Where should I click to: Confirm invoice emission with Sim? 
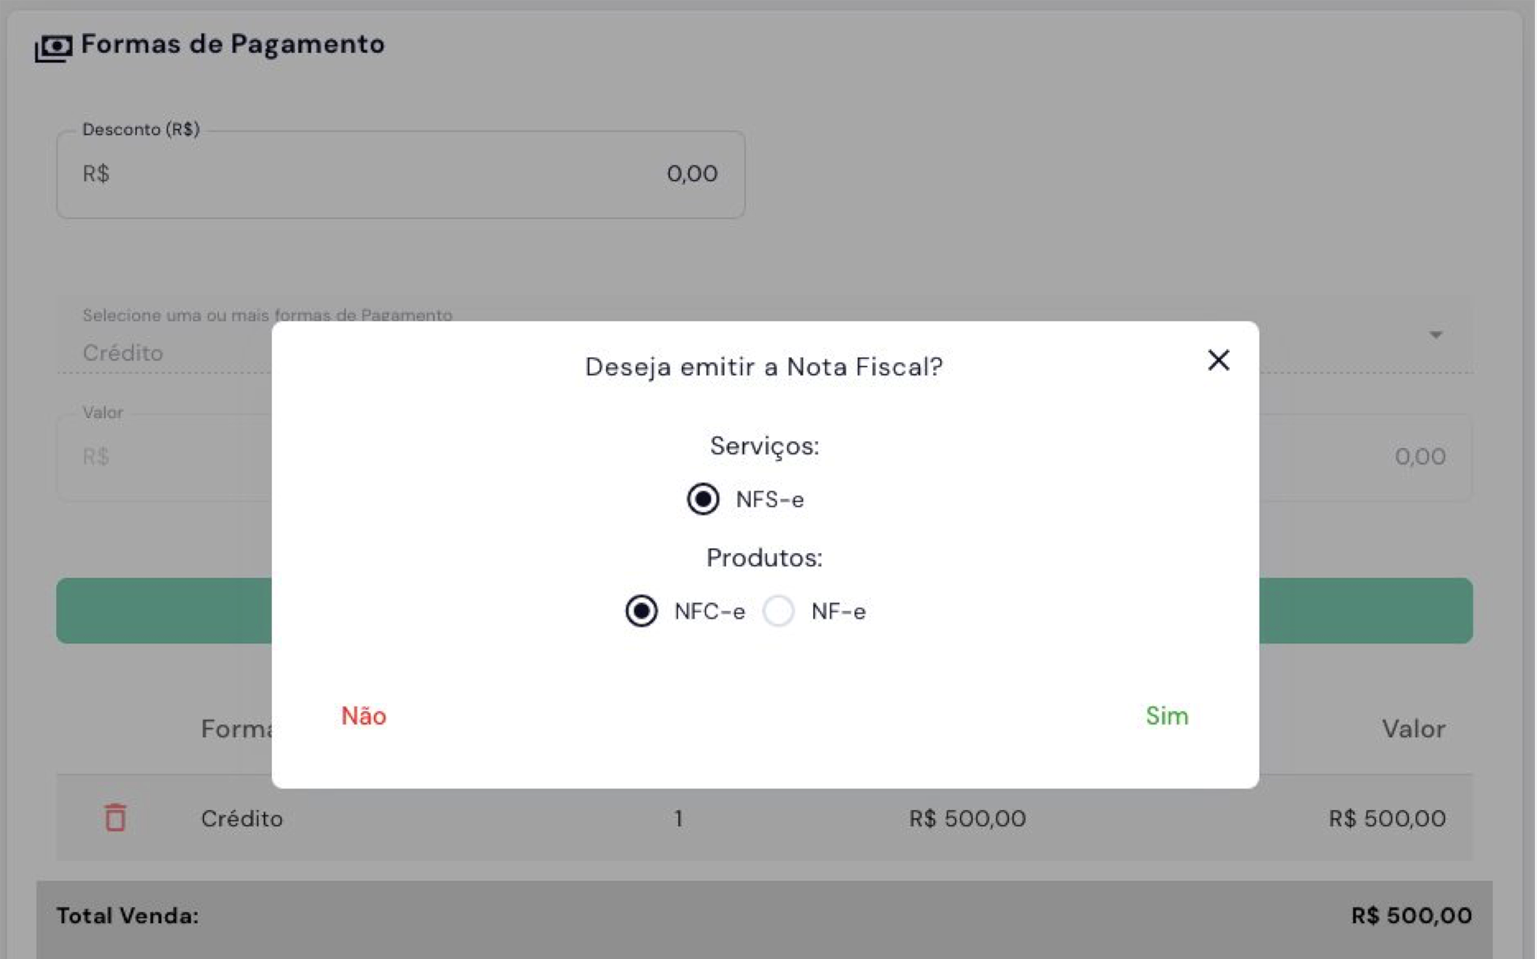(x=1166, y=716)
